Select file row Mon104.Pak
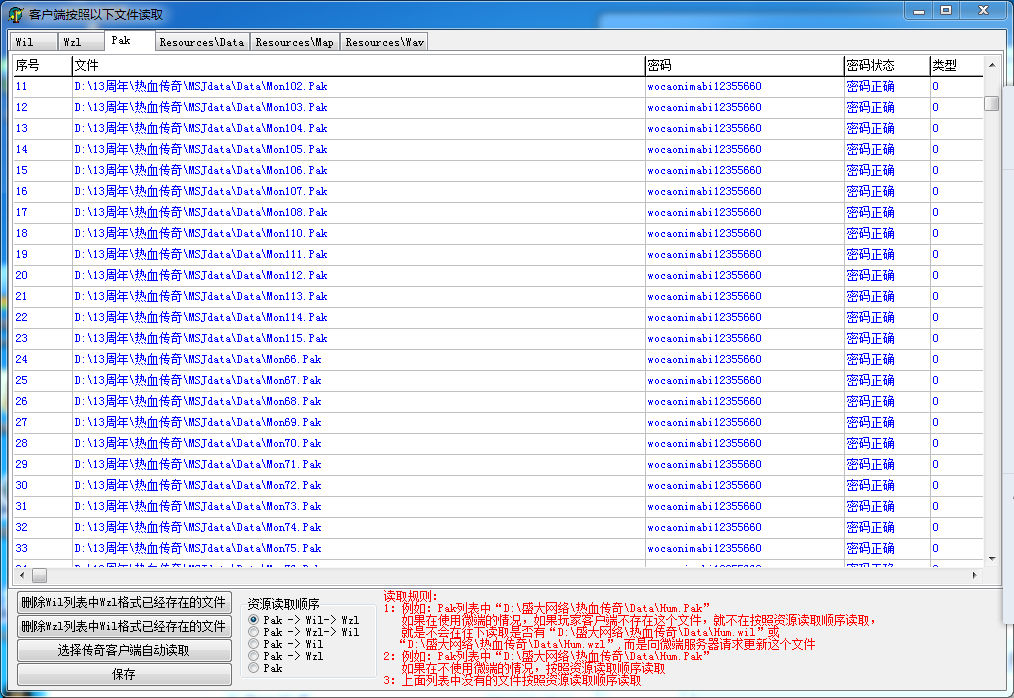 tap(498, 128)
